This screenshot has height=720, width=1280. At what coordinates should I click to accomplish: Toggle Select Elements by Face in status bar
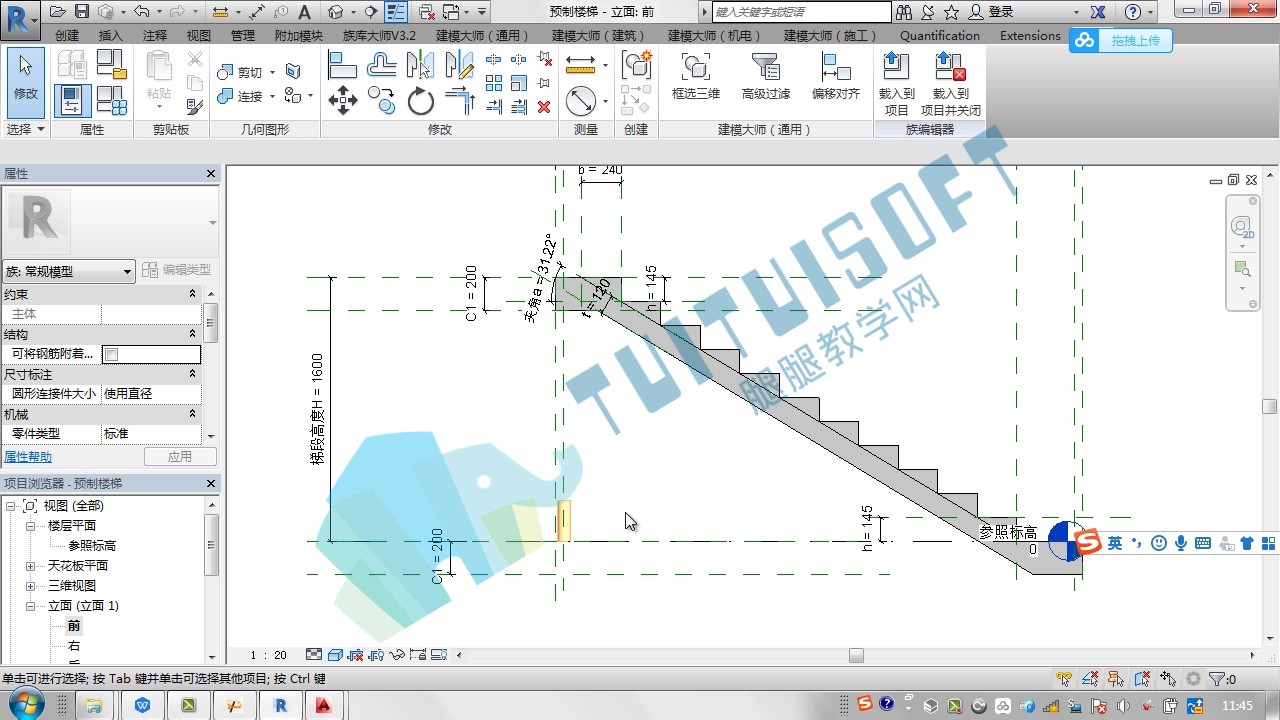1142,679
